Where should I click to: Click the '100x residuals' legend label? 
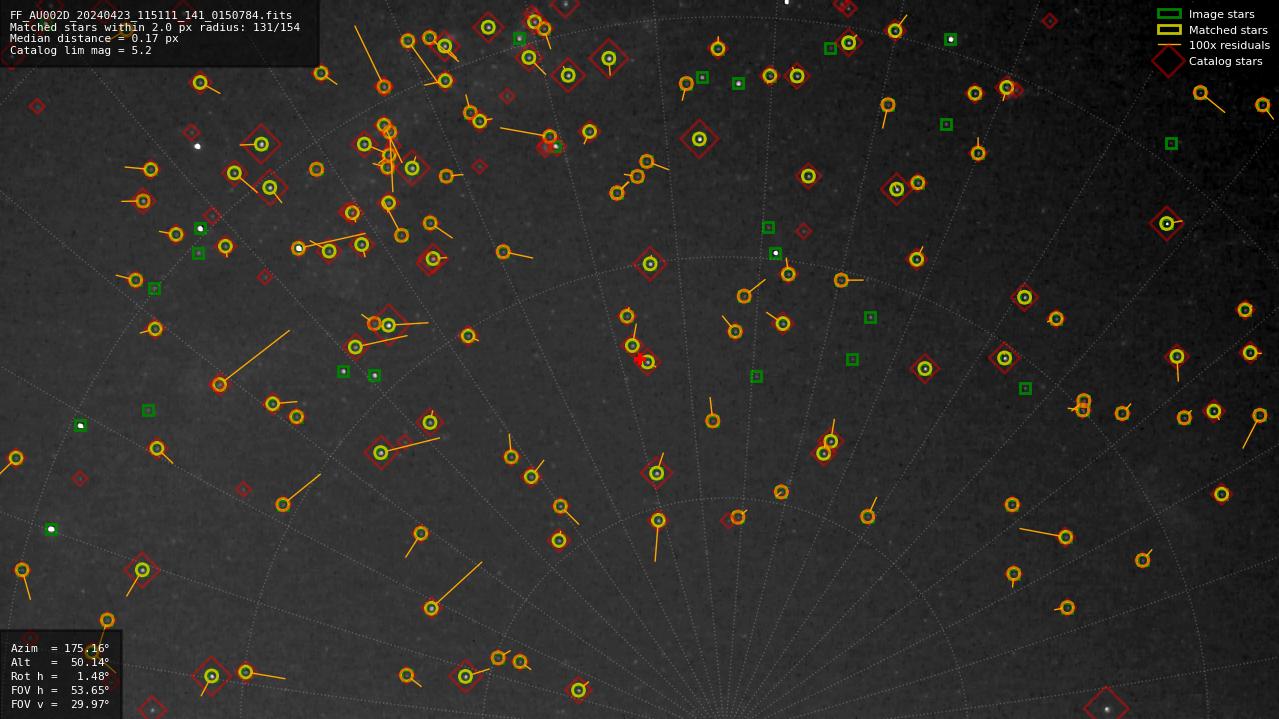(x=1229, y=45)
